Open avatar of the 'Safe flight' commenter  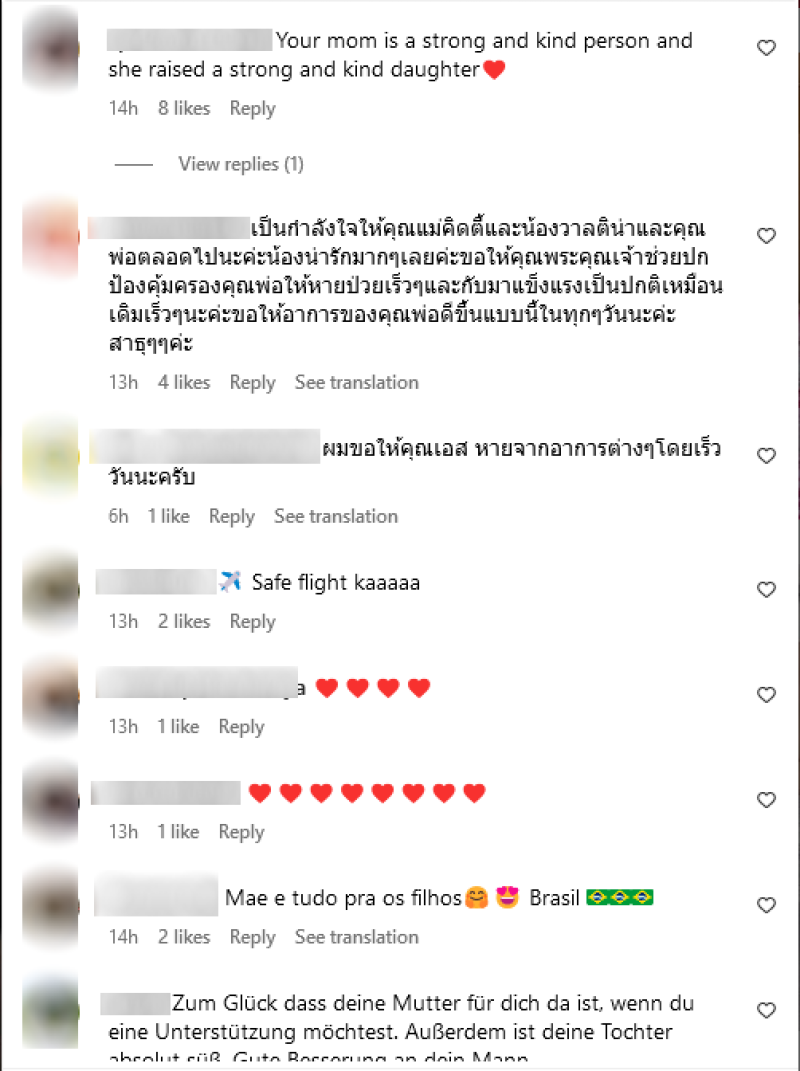pos(51,591)
